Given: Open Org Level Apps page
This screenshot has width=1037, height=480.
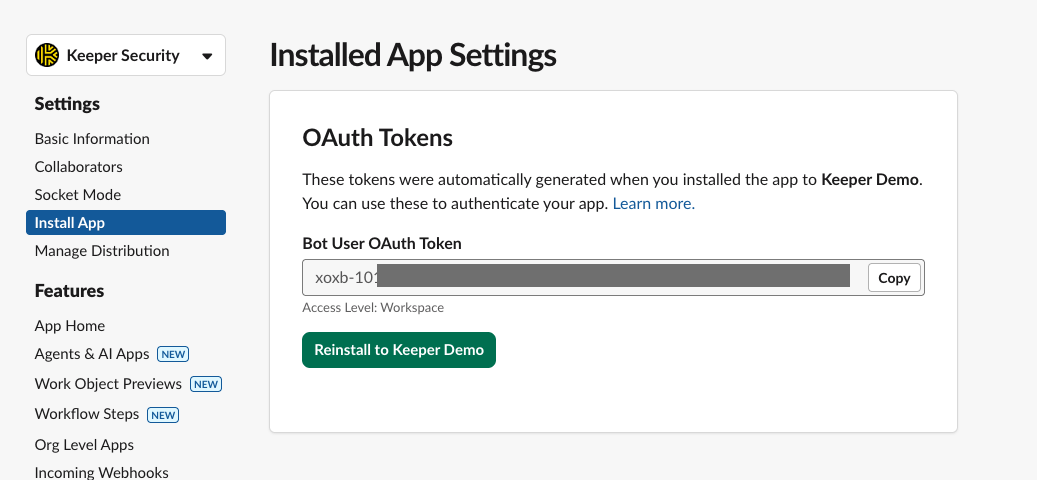Looking at the screenshot, I should (84, 445).
